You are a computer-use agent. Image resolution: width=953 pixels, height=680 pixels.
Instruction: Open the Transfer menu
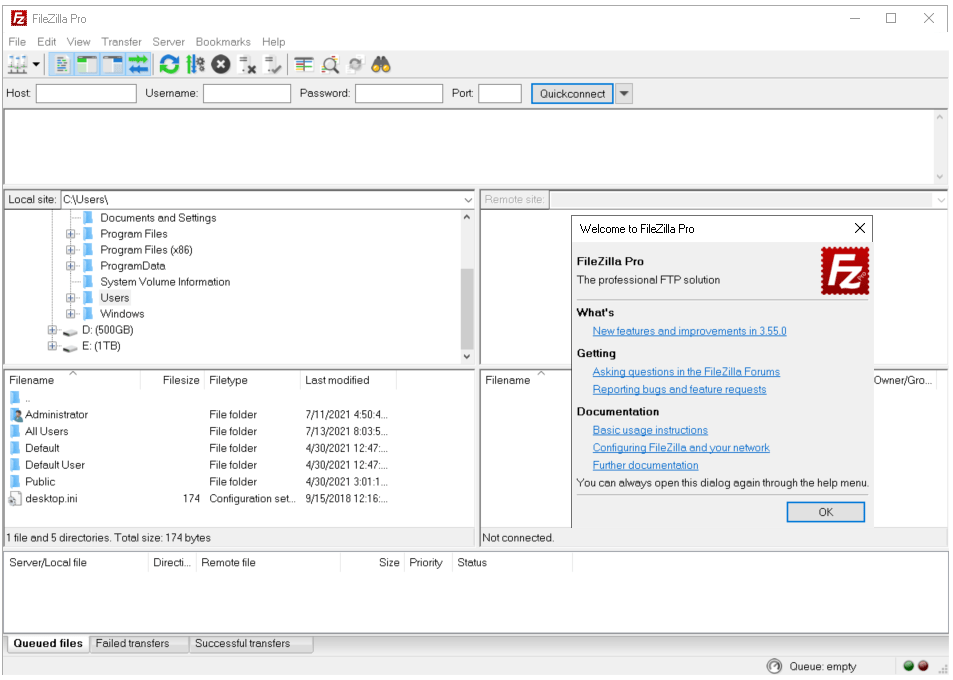pos(121,42)
